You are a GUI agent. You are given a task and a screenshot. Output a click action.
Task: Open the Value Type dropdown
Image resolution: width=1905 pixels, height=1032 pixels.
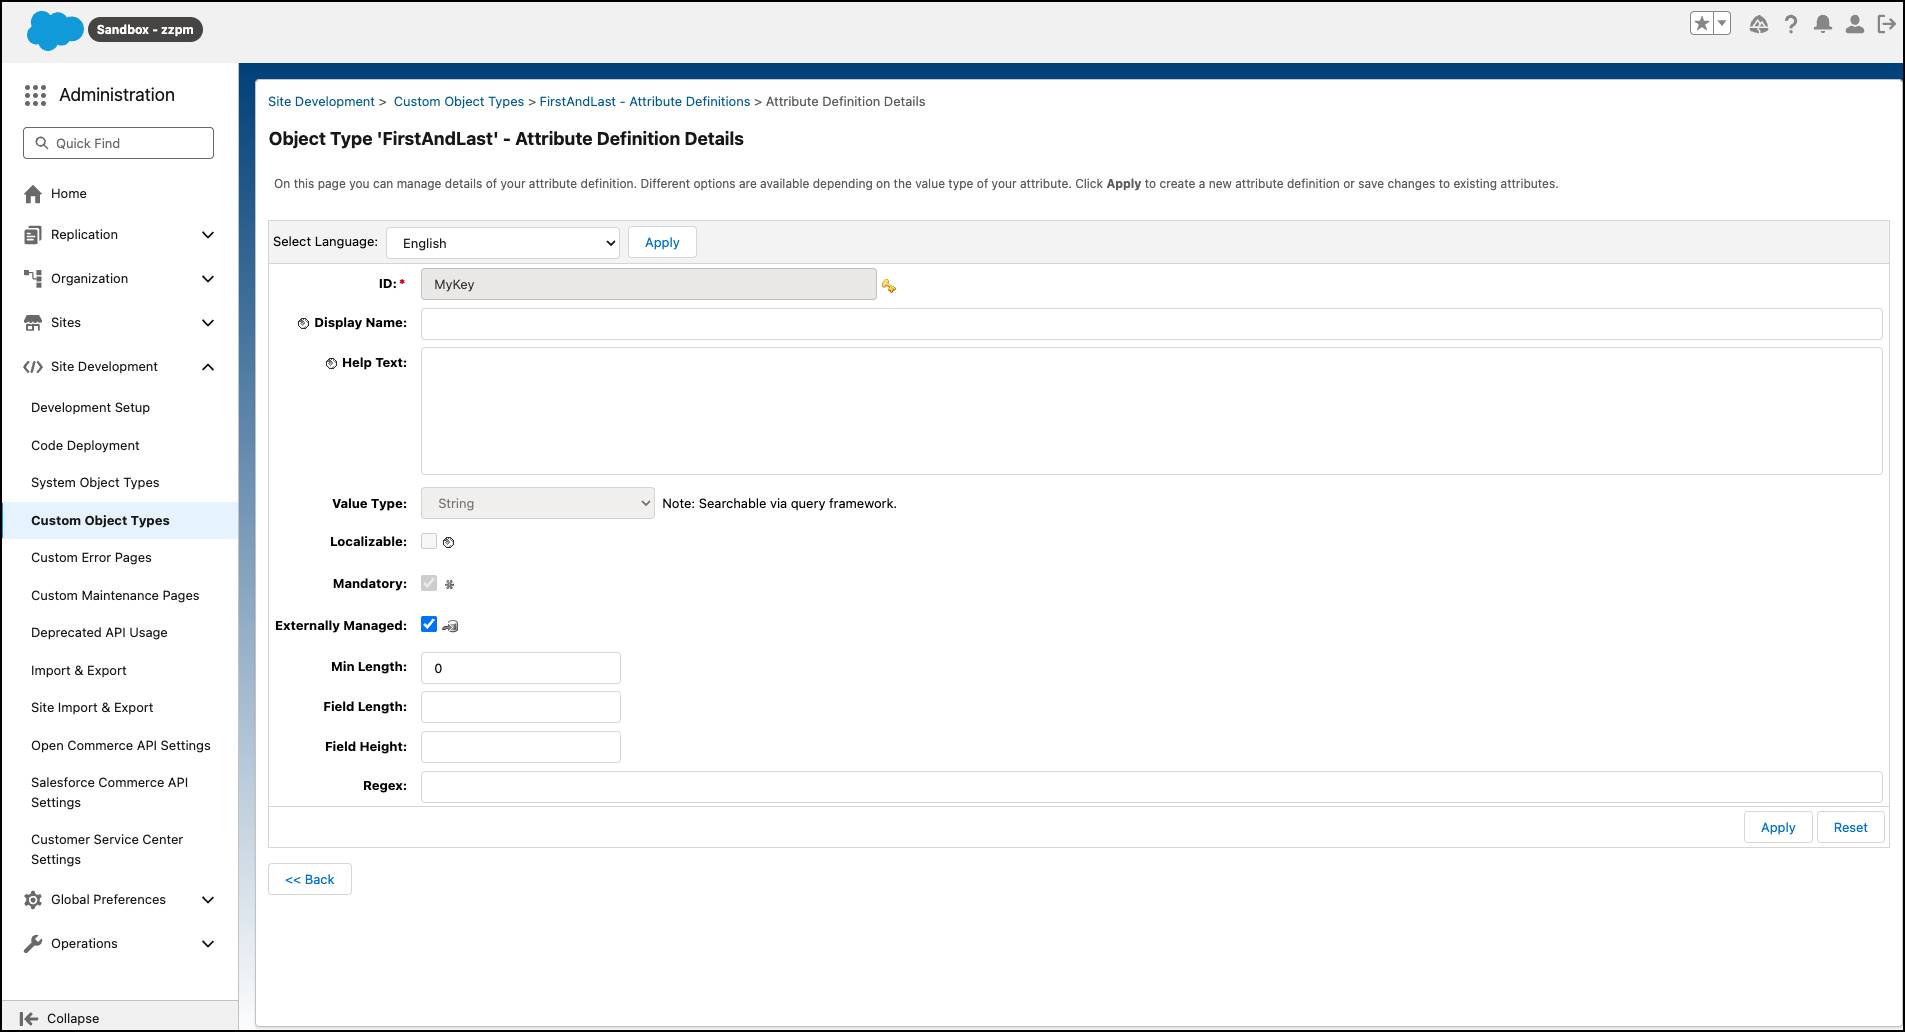[537, 503]
